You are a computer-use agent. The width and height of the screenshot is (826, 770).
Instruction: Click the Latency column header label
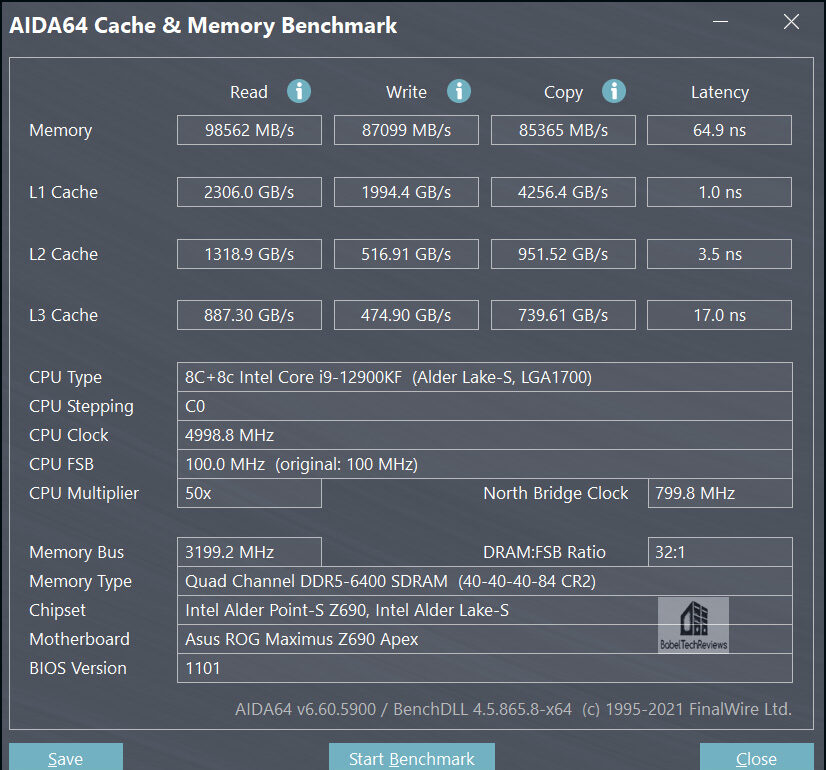720,93
